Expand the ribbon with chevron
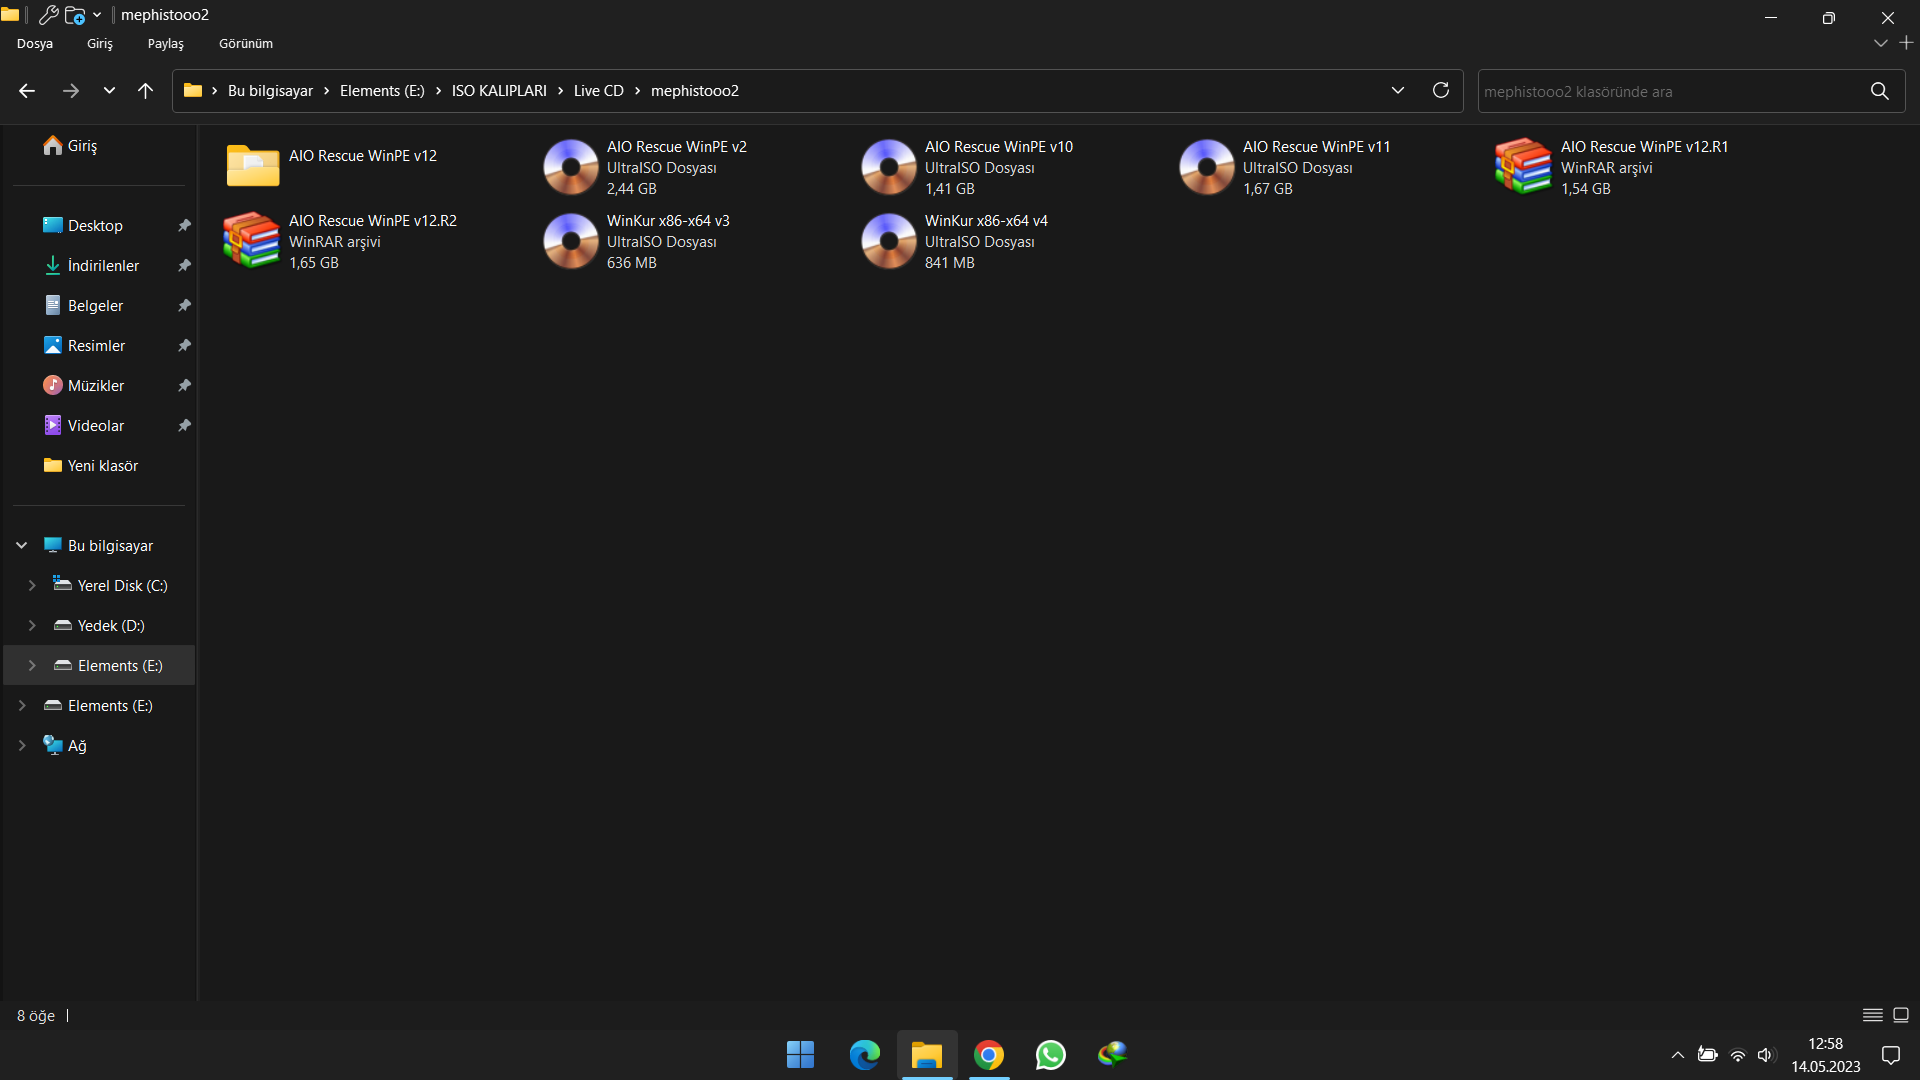1920x1080 pixels. point(1881,43)
